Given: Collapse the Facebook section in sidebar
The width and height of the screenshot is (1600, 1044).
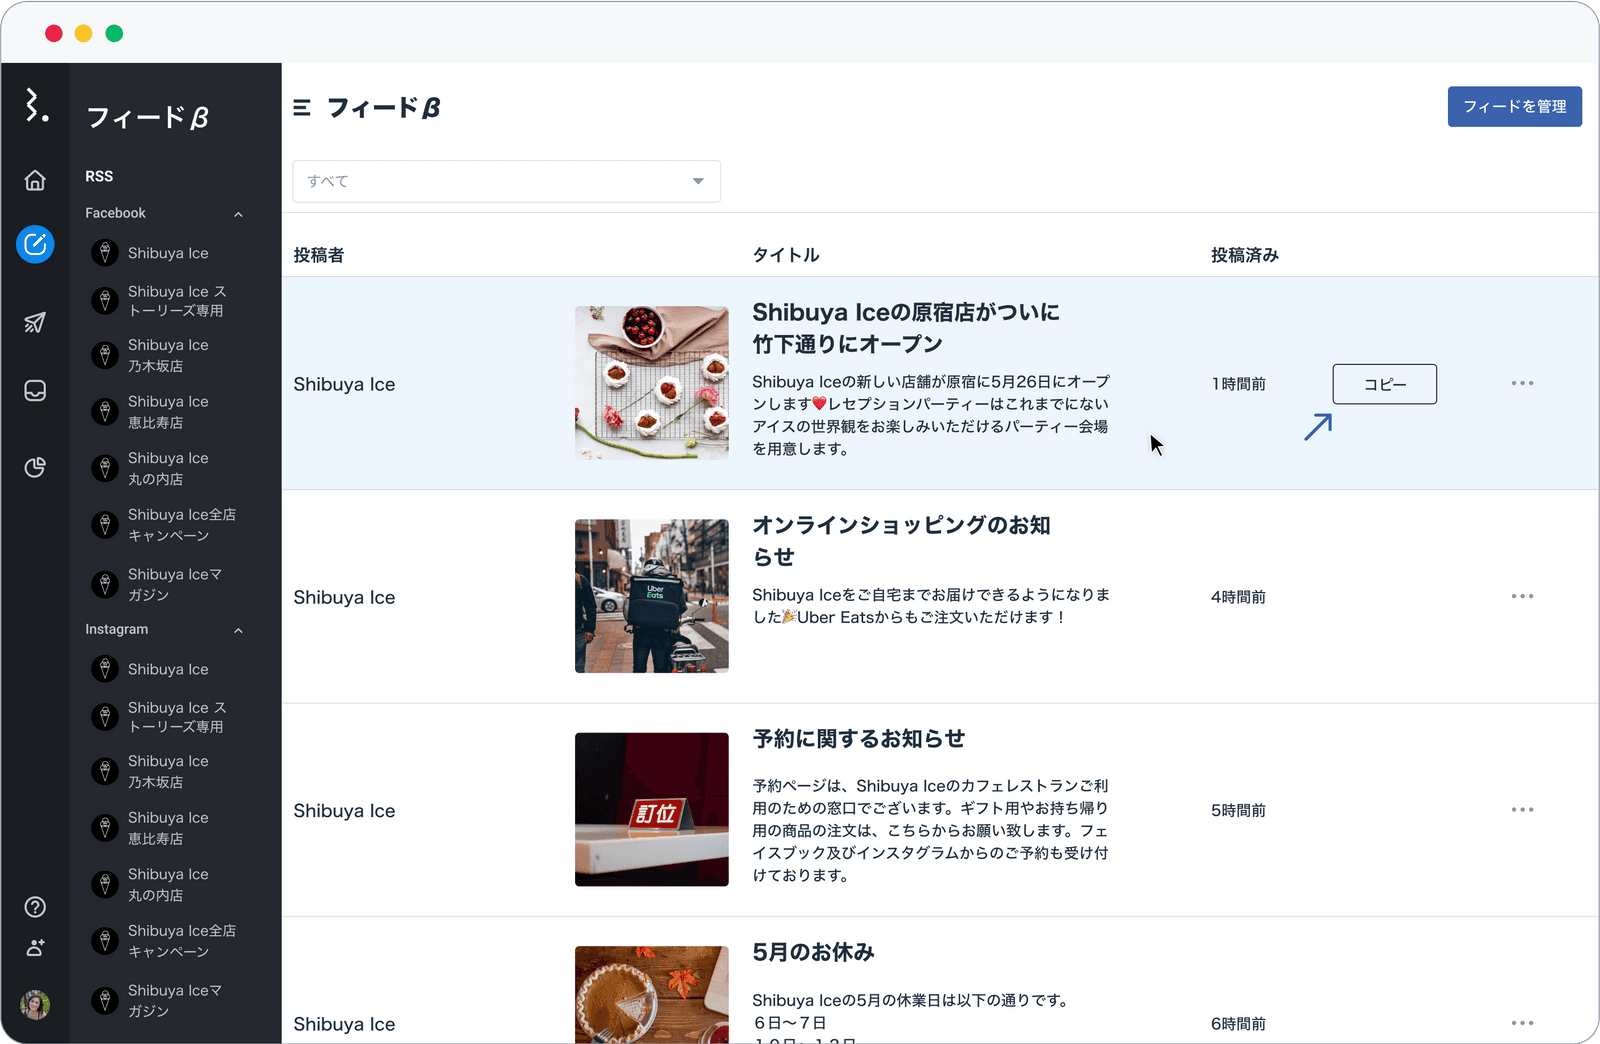Looking at the screenshot, I should pyautogui.click(x=238, y=214).
